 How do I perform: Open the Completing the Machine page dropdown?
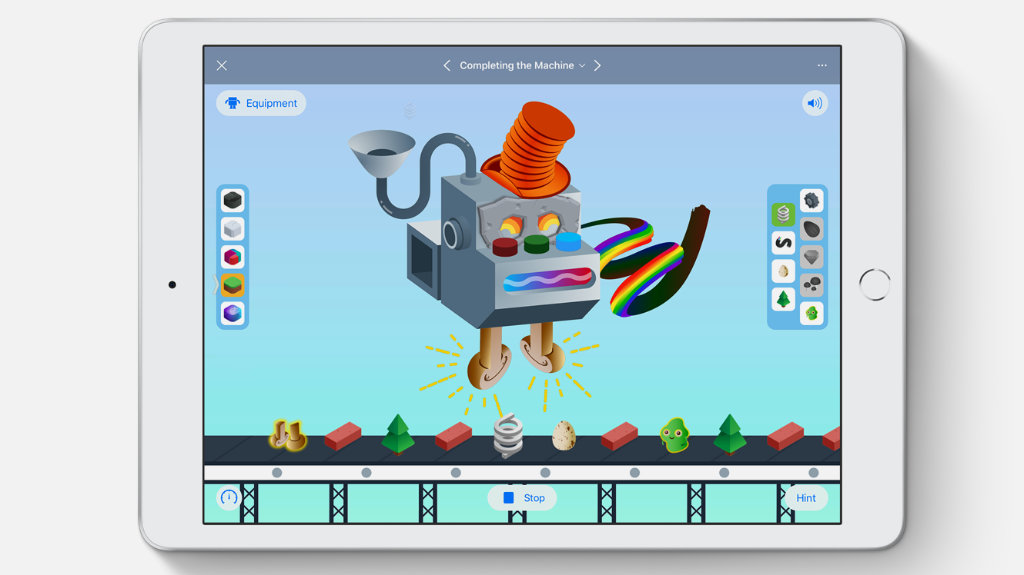coord(522,65)
